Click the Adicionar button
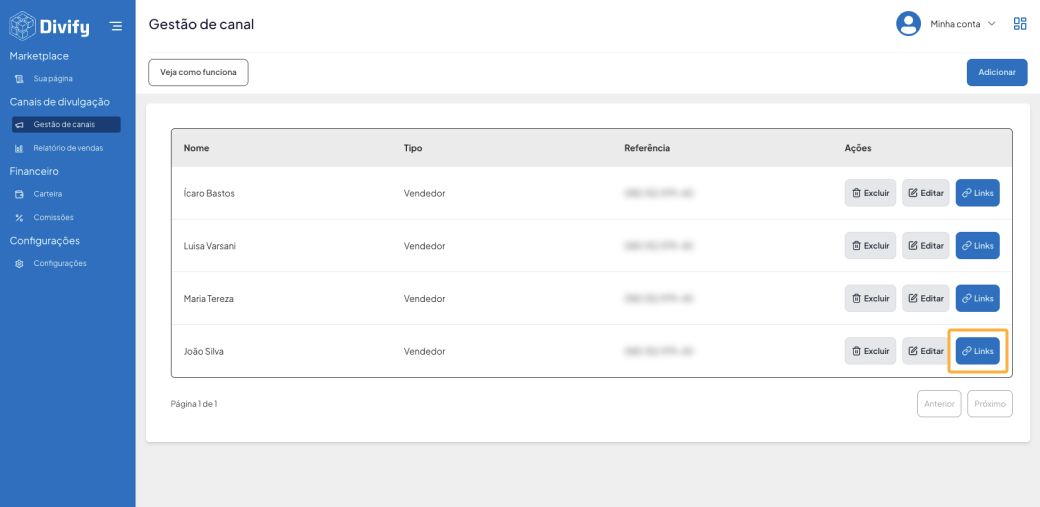1040x507 pixels. (x=996, y=72)
